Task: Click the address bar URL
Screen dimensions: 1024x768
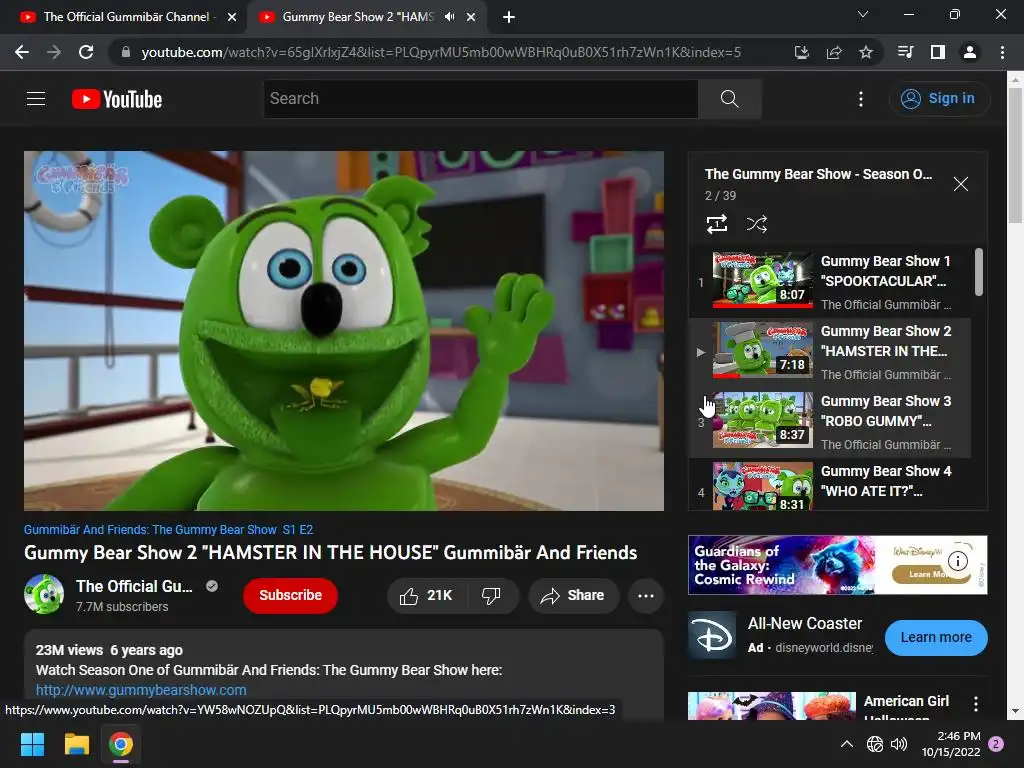Action: (x=441, y=52)
